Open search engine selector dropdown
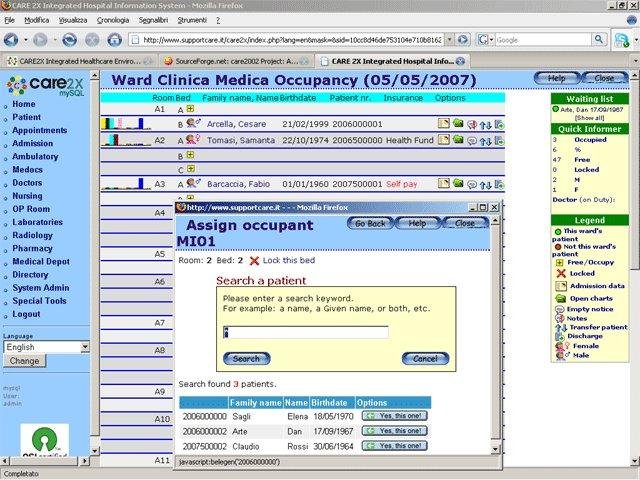The width and height of the screenshot is (640, 480). pyautogui.click(x=486, y=40)
